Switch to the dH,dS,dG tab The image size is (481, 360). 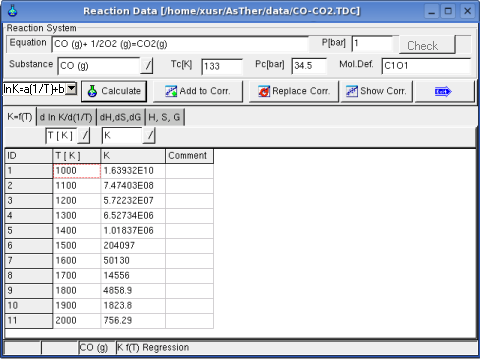click(x=120, y=117)
